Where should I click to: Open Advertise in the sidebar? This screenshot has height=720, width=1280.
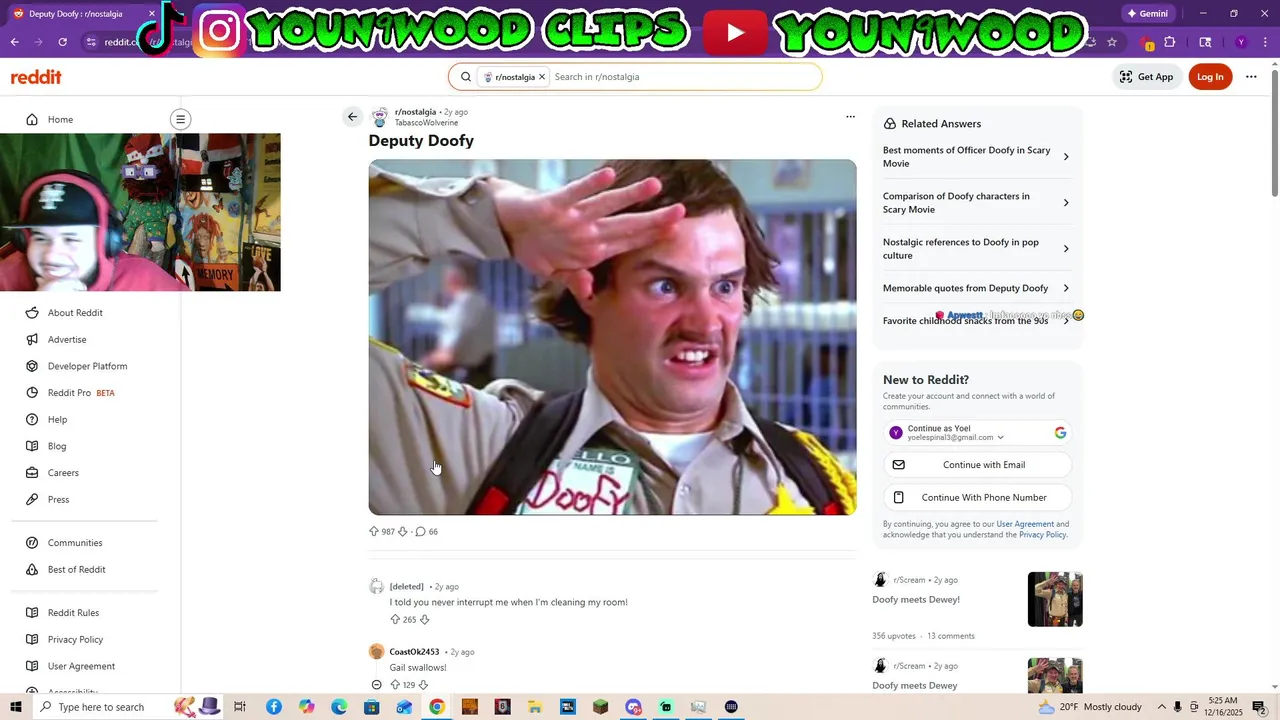coord(67,340)
